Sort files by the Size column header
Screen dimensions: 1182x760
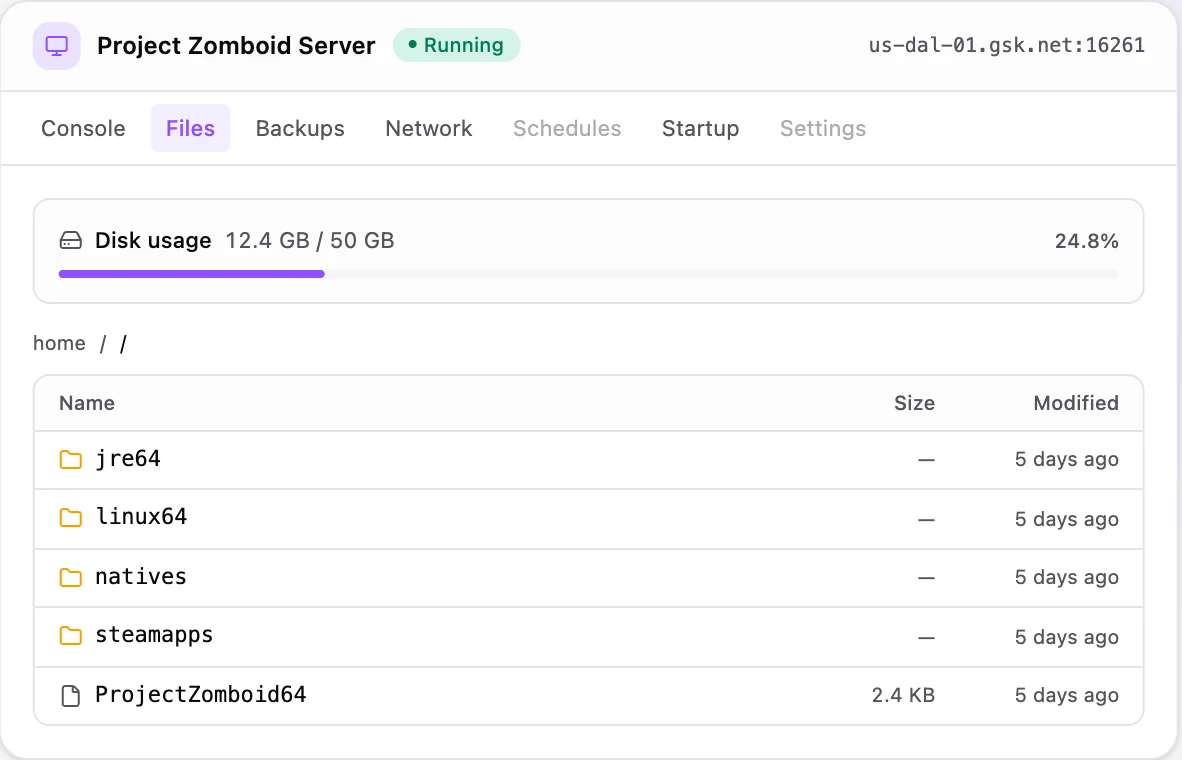point(914,403)
